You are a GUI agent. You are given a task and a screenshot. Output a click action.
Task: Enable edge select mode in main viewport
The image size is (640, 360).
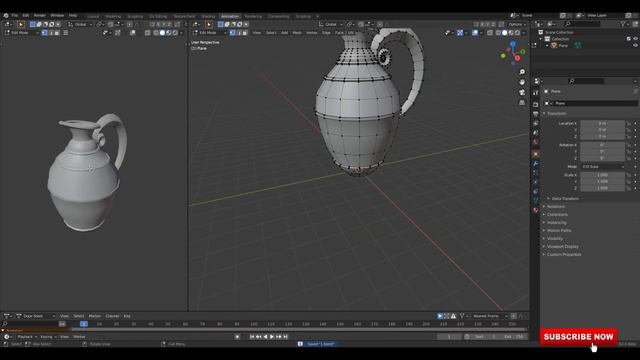(238, 33)
